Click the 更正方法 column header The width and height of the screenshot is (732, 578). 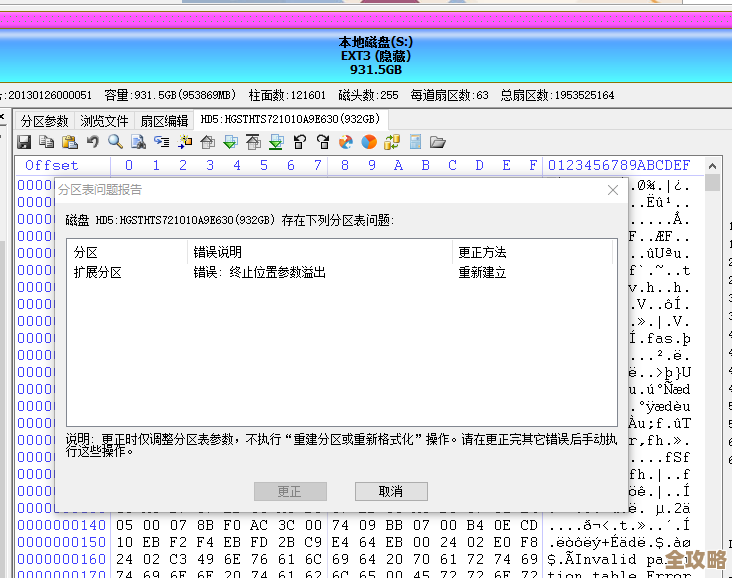[x=532, y=253]
